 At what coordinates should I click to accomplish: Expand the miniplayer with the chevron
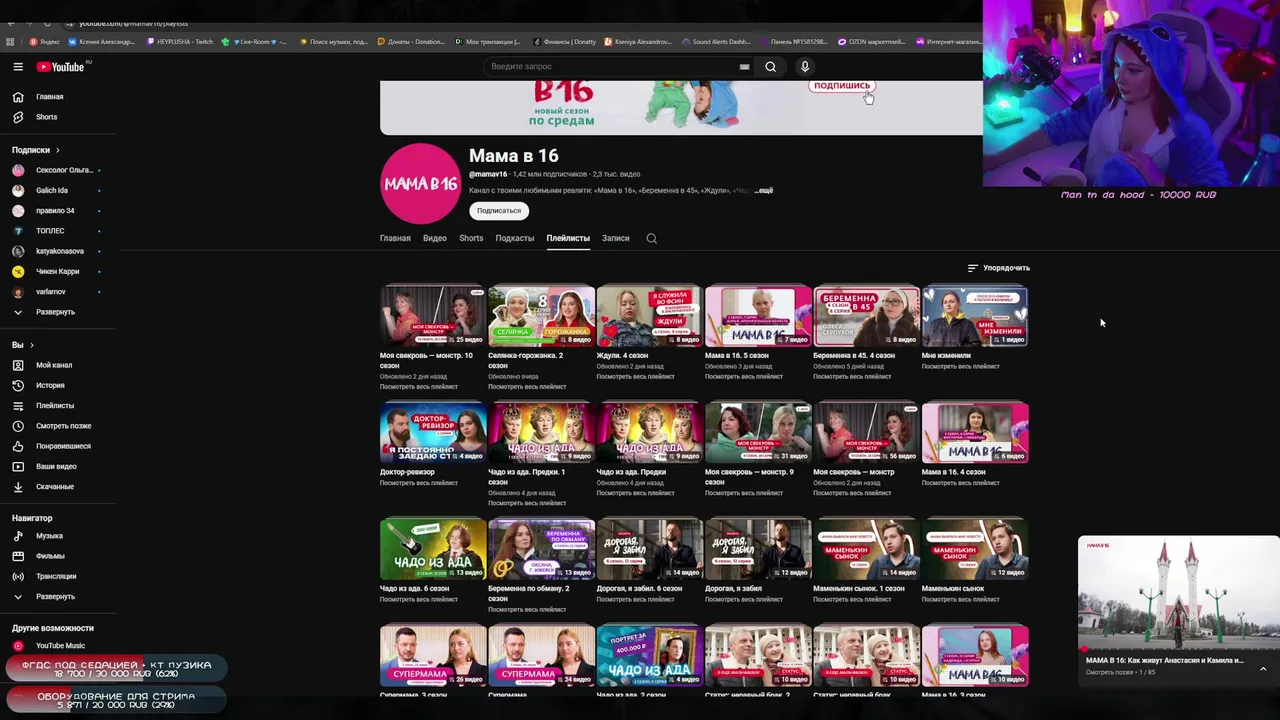coord(1263,668)
